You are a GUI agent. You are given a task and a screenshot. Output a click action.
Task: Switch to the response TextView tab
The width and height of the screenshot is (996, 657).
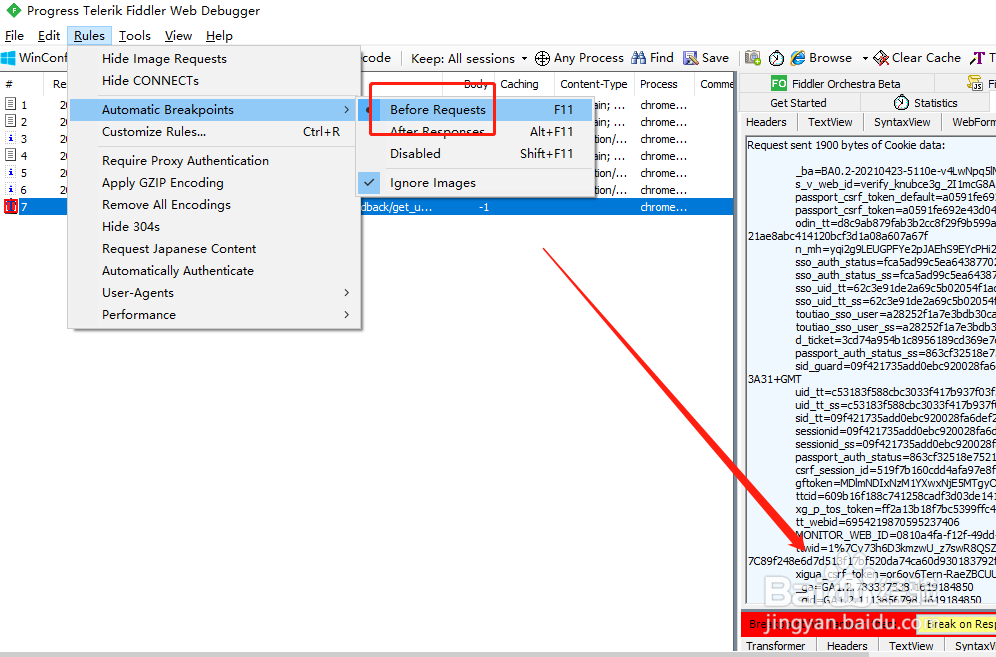911,646
